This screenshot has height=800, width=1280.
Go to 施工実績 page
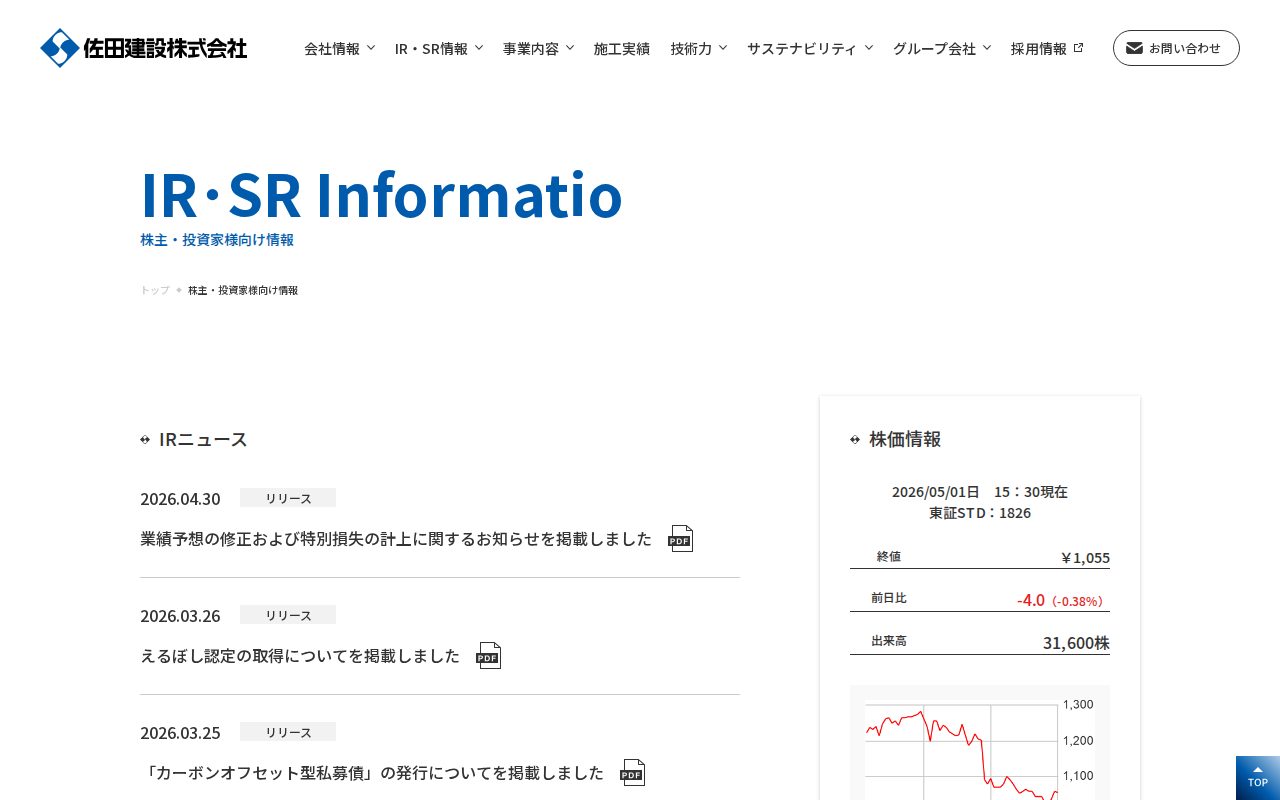[x=622, y=48]
